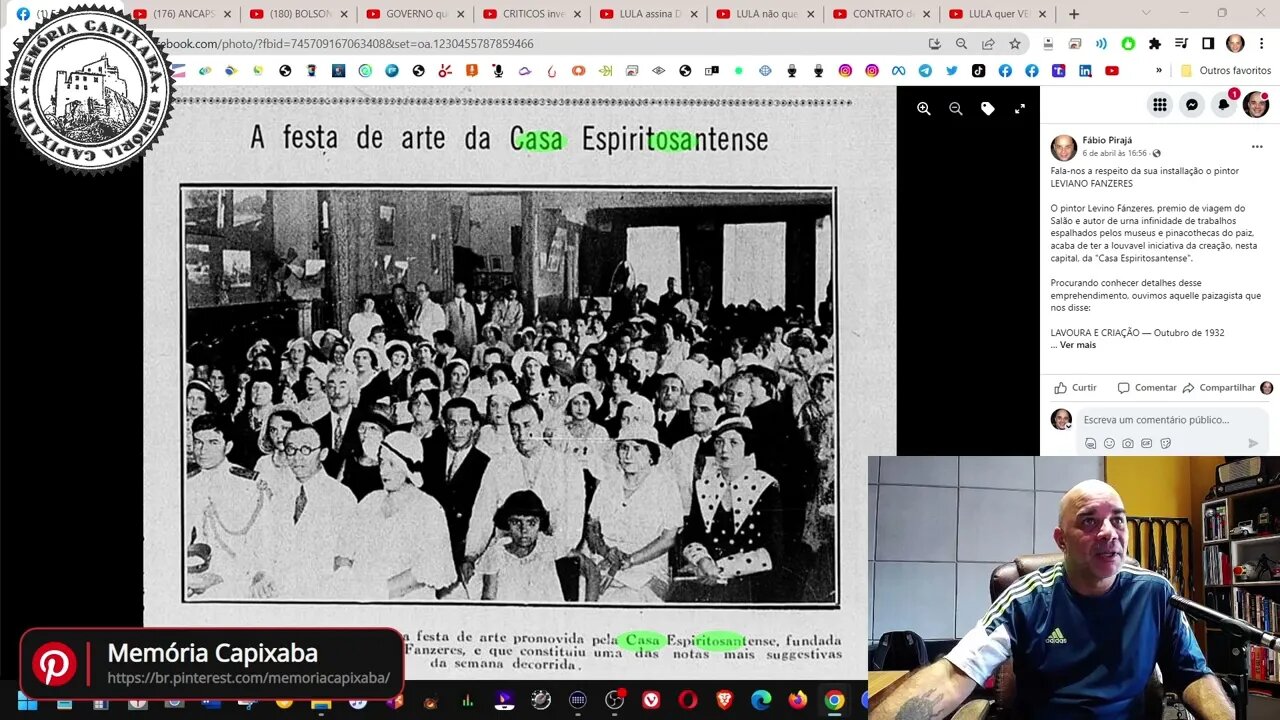Screen dimensions: 1280x720
Task: Open emoji picker in comment box
Action: tap(1109, 443)
